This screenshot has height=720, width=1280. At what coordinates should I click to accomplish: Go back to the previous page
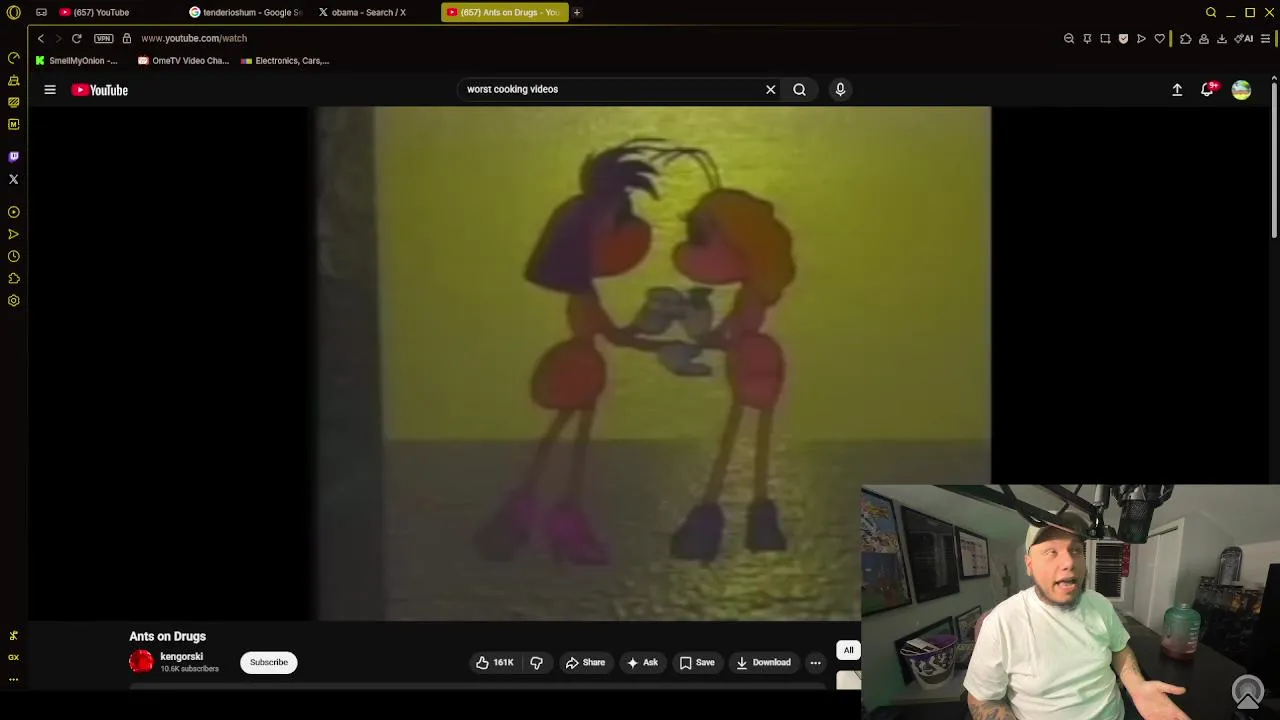pos(41,38)
